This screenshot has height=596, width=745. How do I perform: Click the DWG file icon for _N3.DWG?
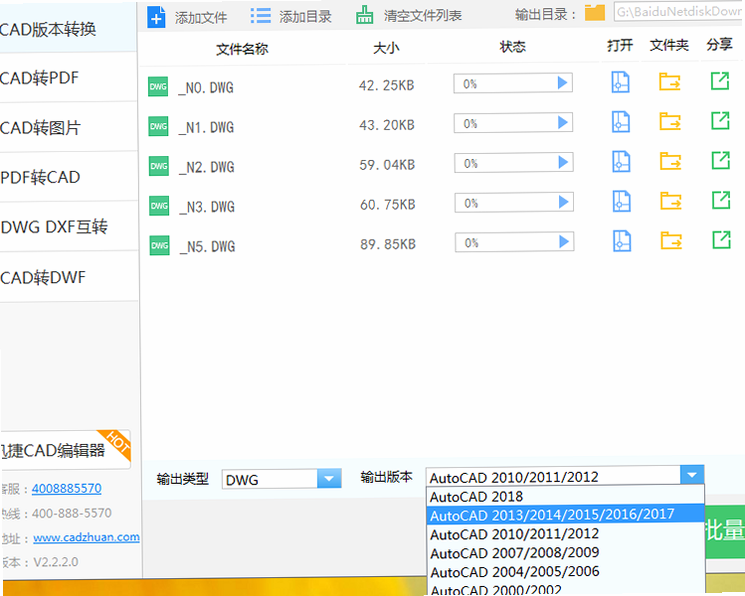159,206
